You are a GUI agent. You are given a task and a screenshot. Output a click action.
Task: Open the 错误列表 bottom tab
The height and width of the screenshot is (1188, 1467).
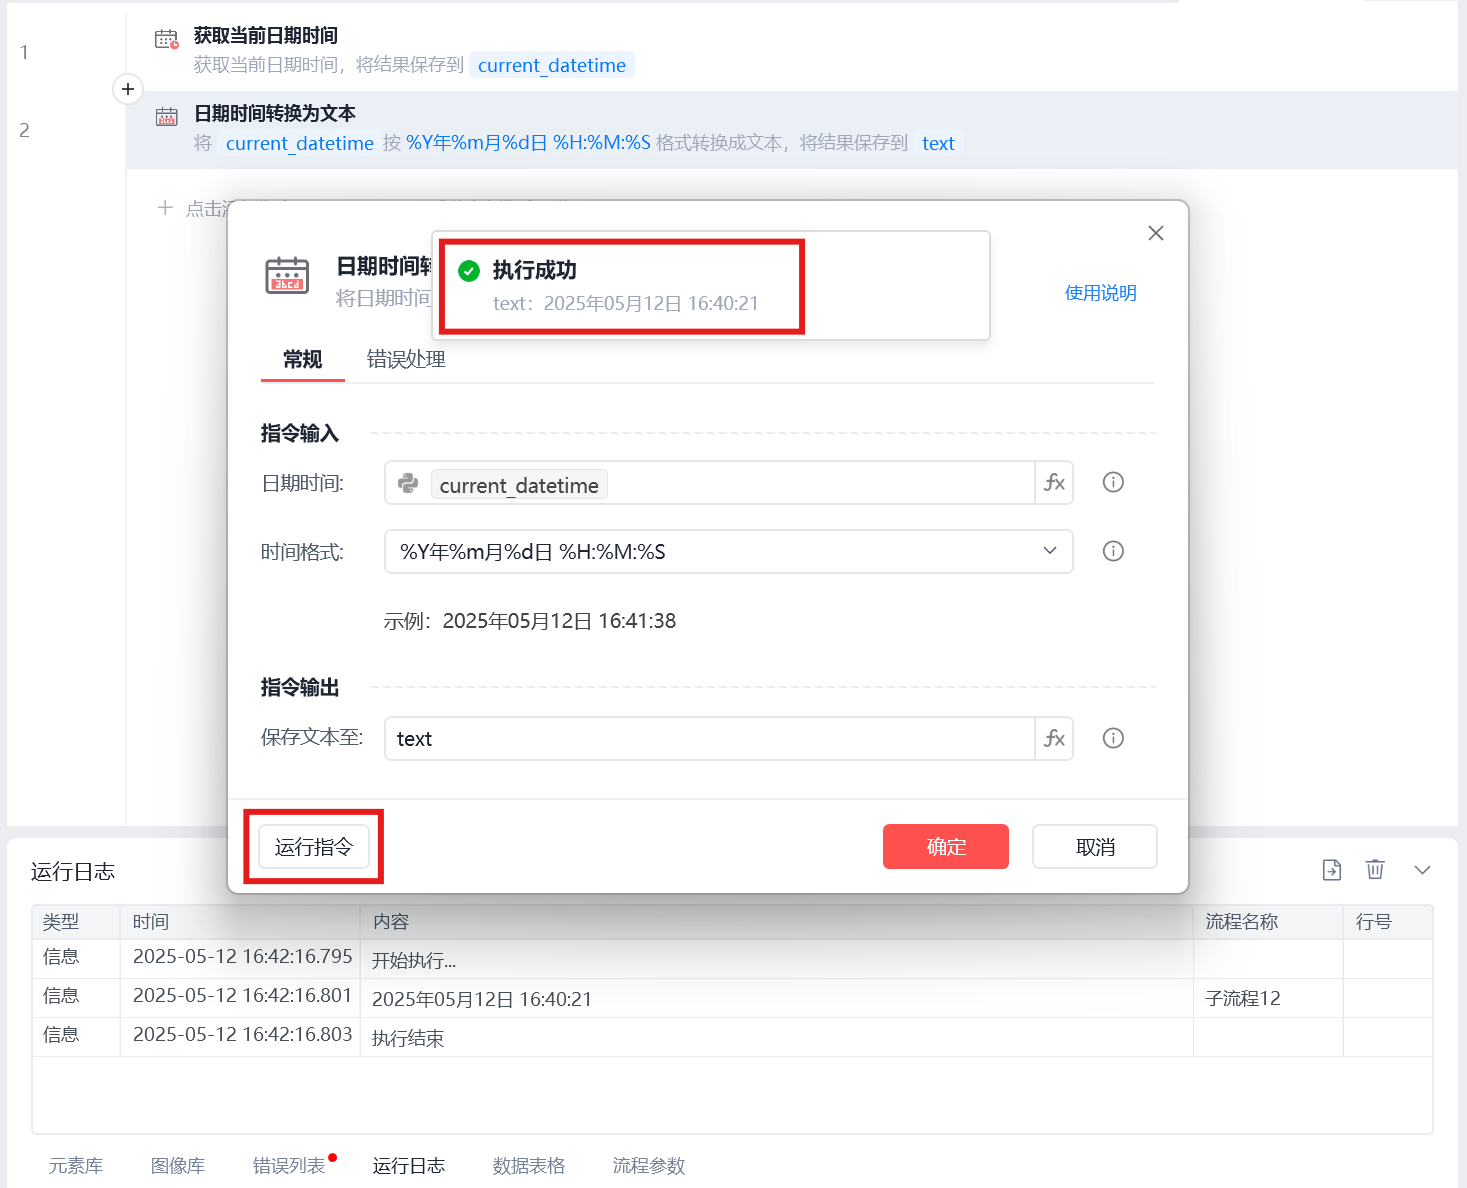coord(290,1166)
